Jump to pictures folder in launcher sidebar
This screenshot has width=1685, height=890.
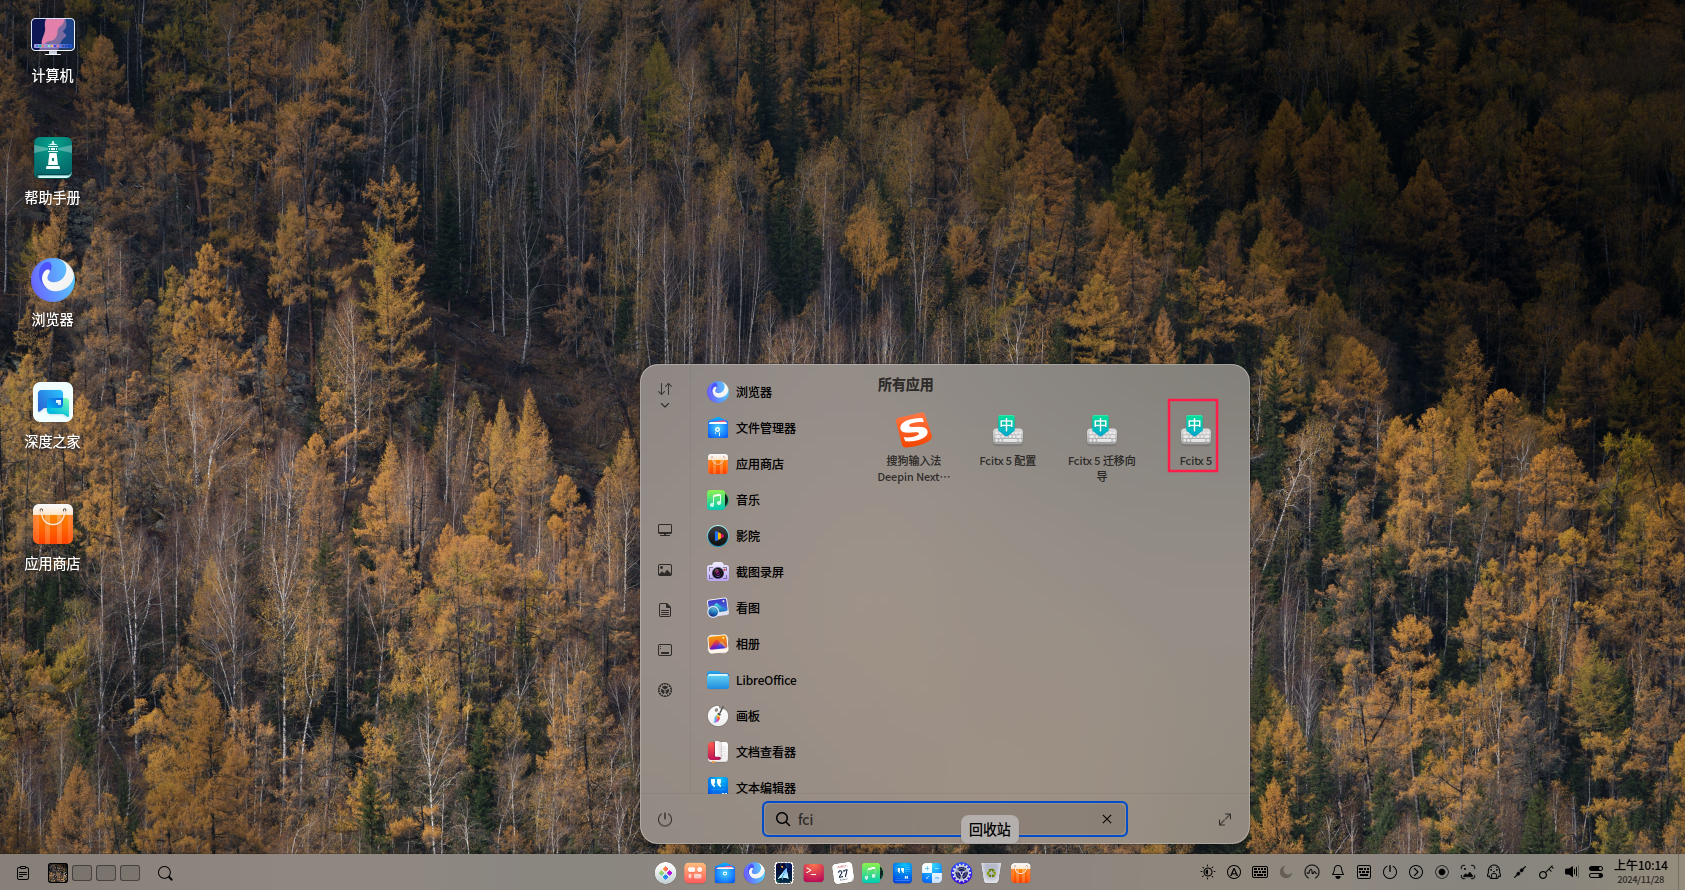click(665, 570)
